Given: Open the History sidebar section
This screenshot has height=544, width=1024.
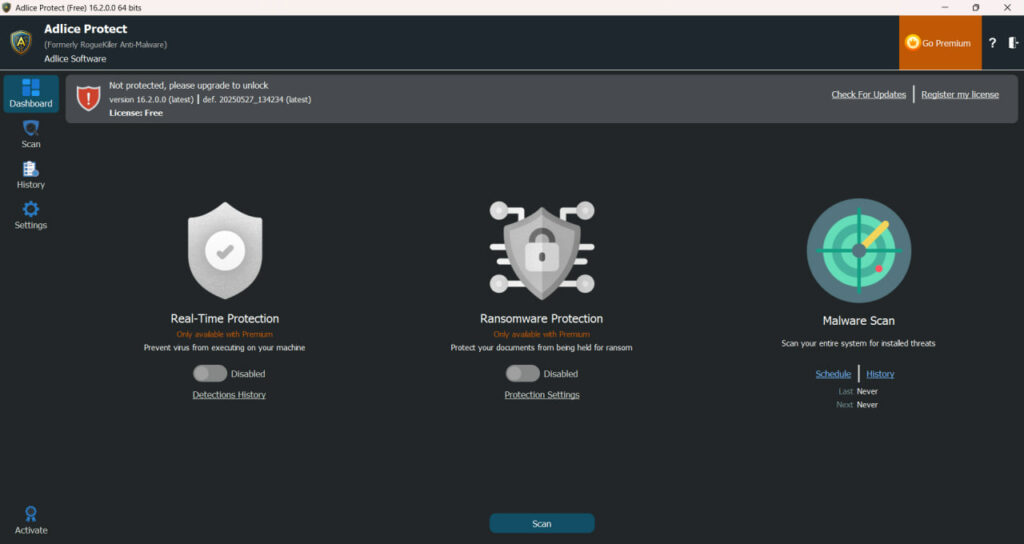Looking at the screenshot, I should tap(31, 175).
